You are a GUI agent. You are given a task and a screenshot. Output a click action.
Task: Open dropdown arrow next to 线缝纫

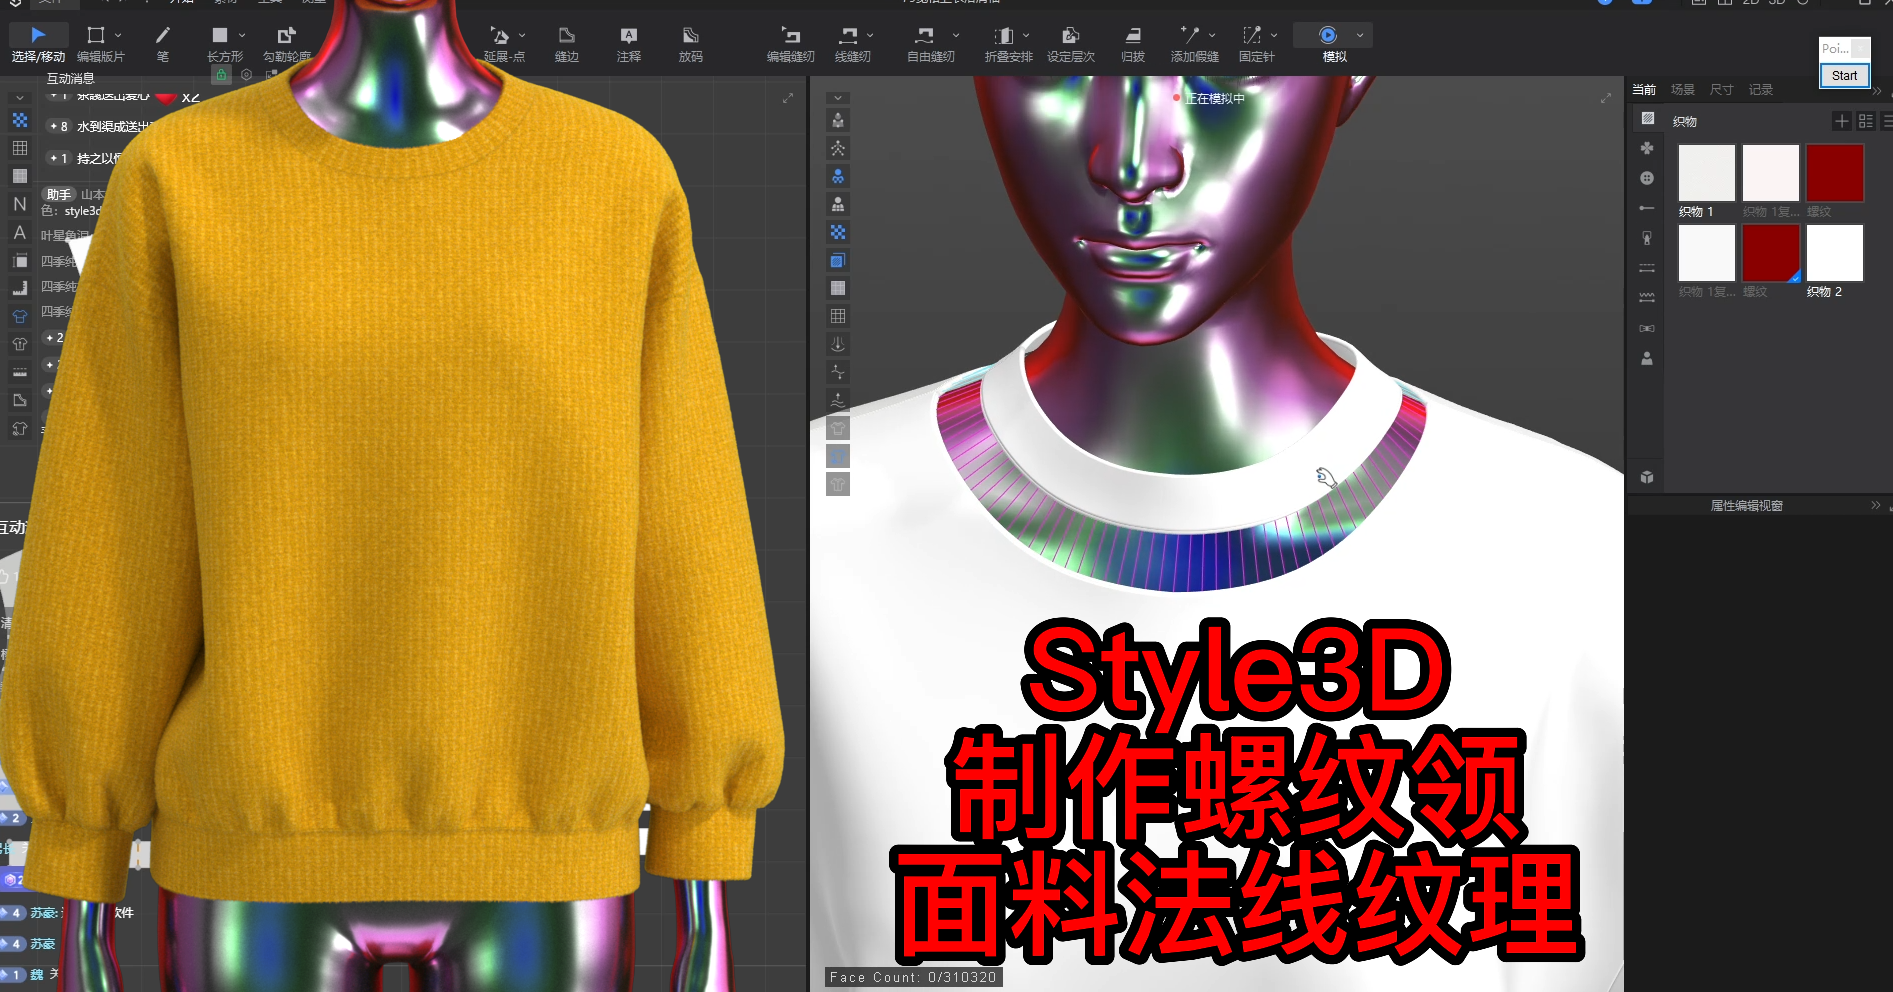[x=870, y=35]
